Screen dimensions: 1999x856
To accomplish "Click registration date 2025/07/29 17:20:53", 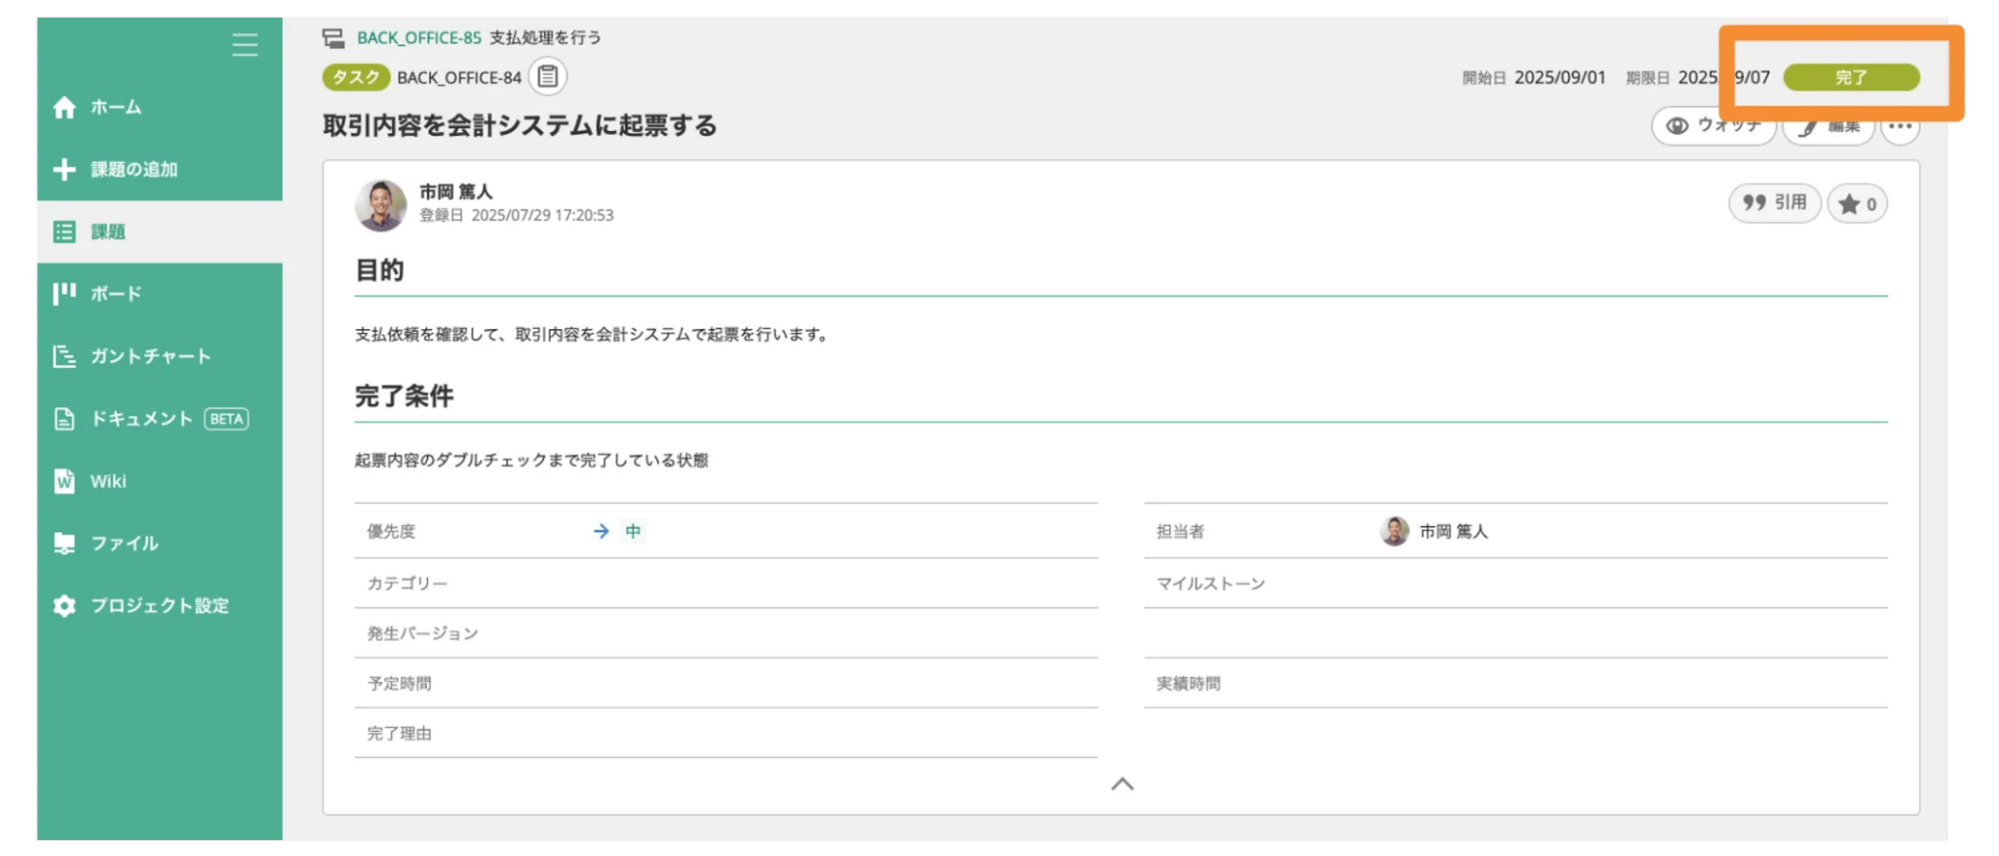I will pos(542,215).
